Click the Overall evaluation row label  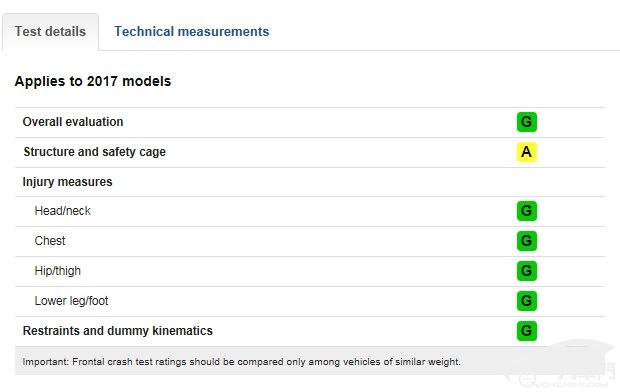tap(73, 122)
